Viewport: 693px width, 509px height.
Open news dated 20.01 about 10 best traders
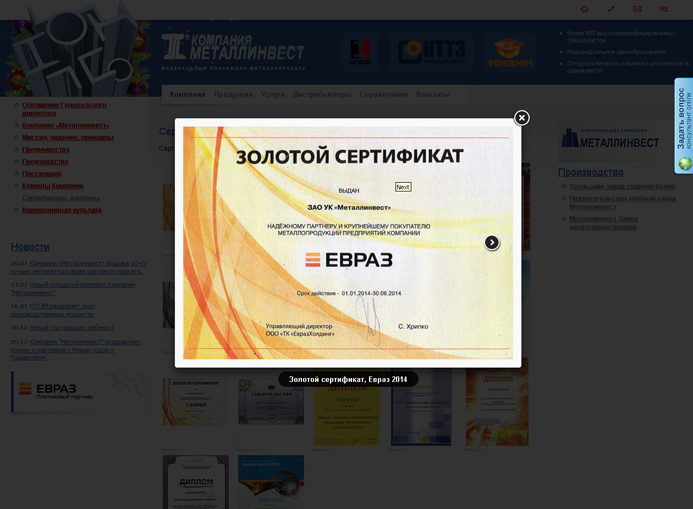pyautogui.click(x=79, y=267)
